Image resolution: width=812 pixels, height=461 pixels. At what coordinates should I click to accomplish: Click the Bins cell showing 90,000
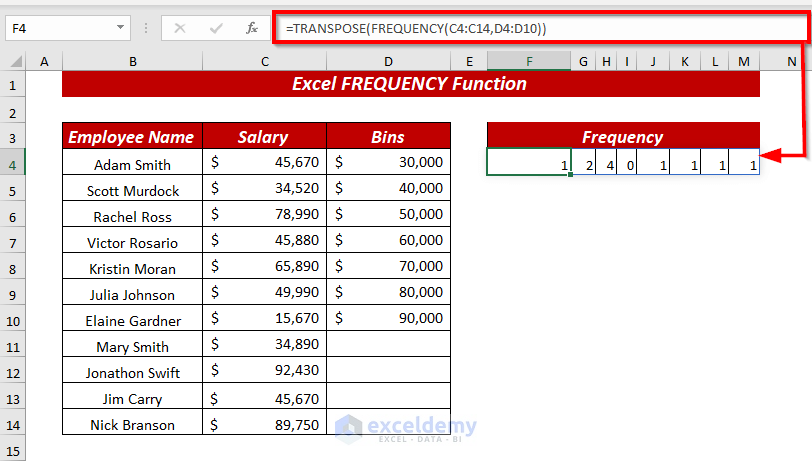click(388, 318)
